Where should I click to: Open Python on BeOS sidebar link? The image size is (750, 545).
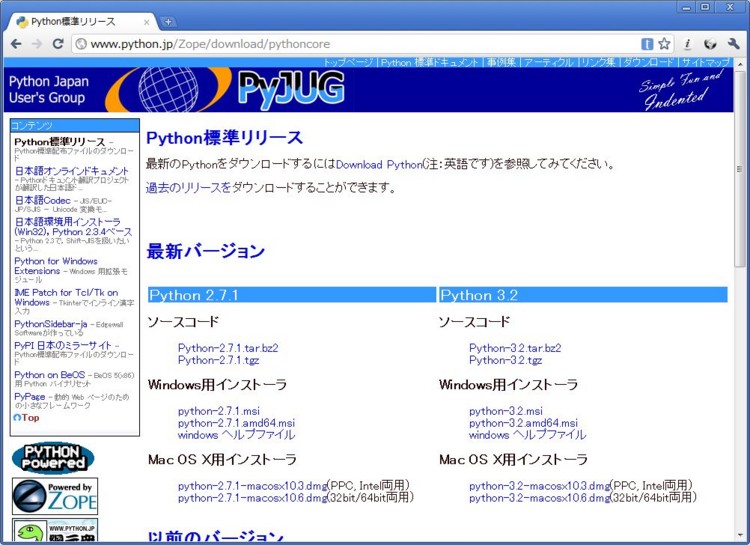50,375
